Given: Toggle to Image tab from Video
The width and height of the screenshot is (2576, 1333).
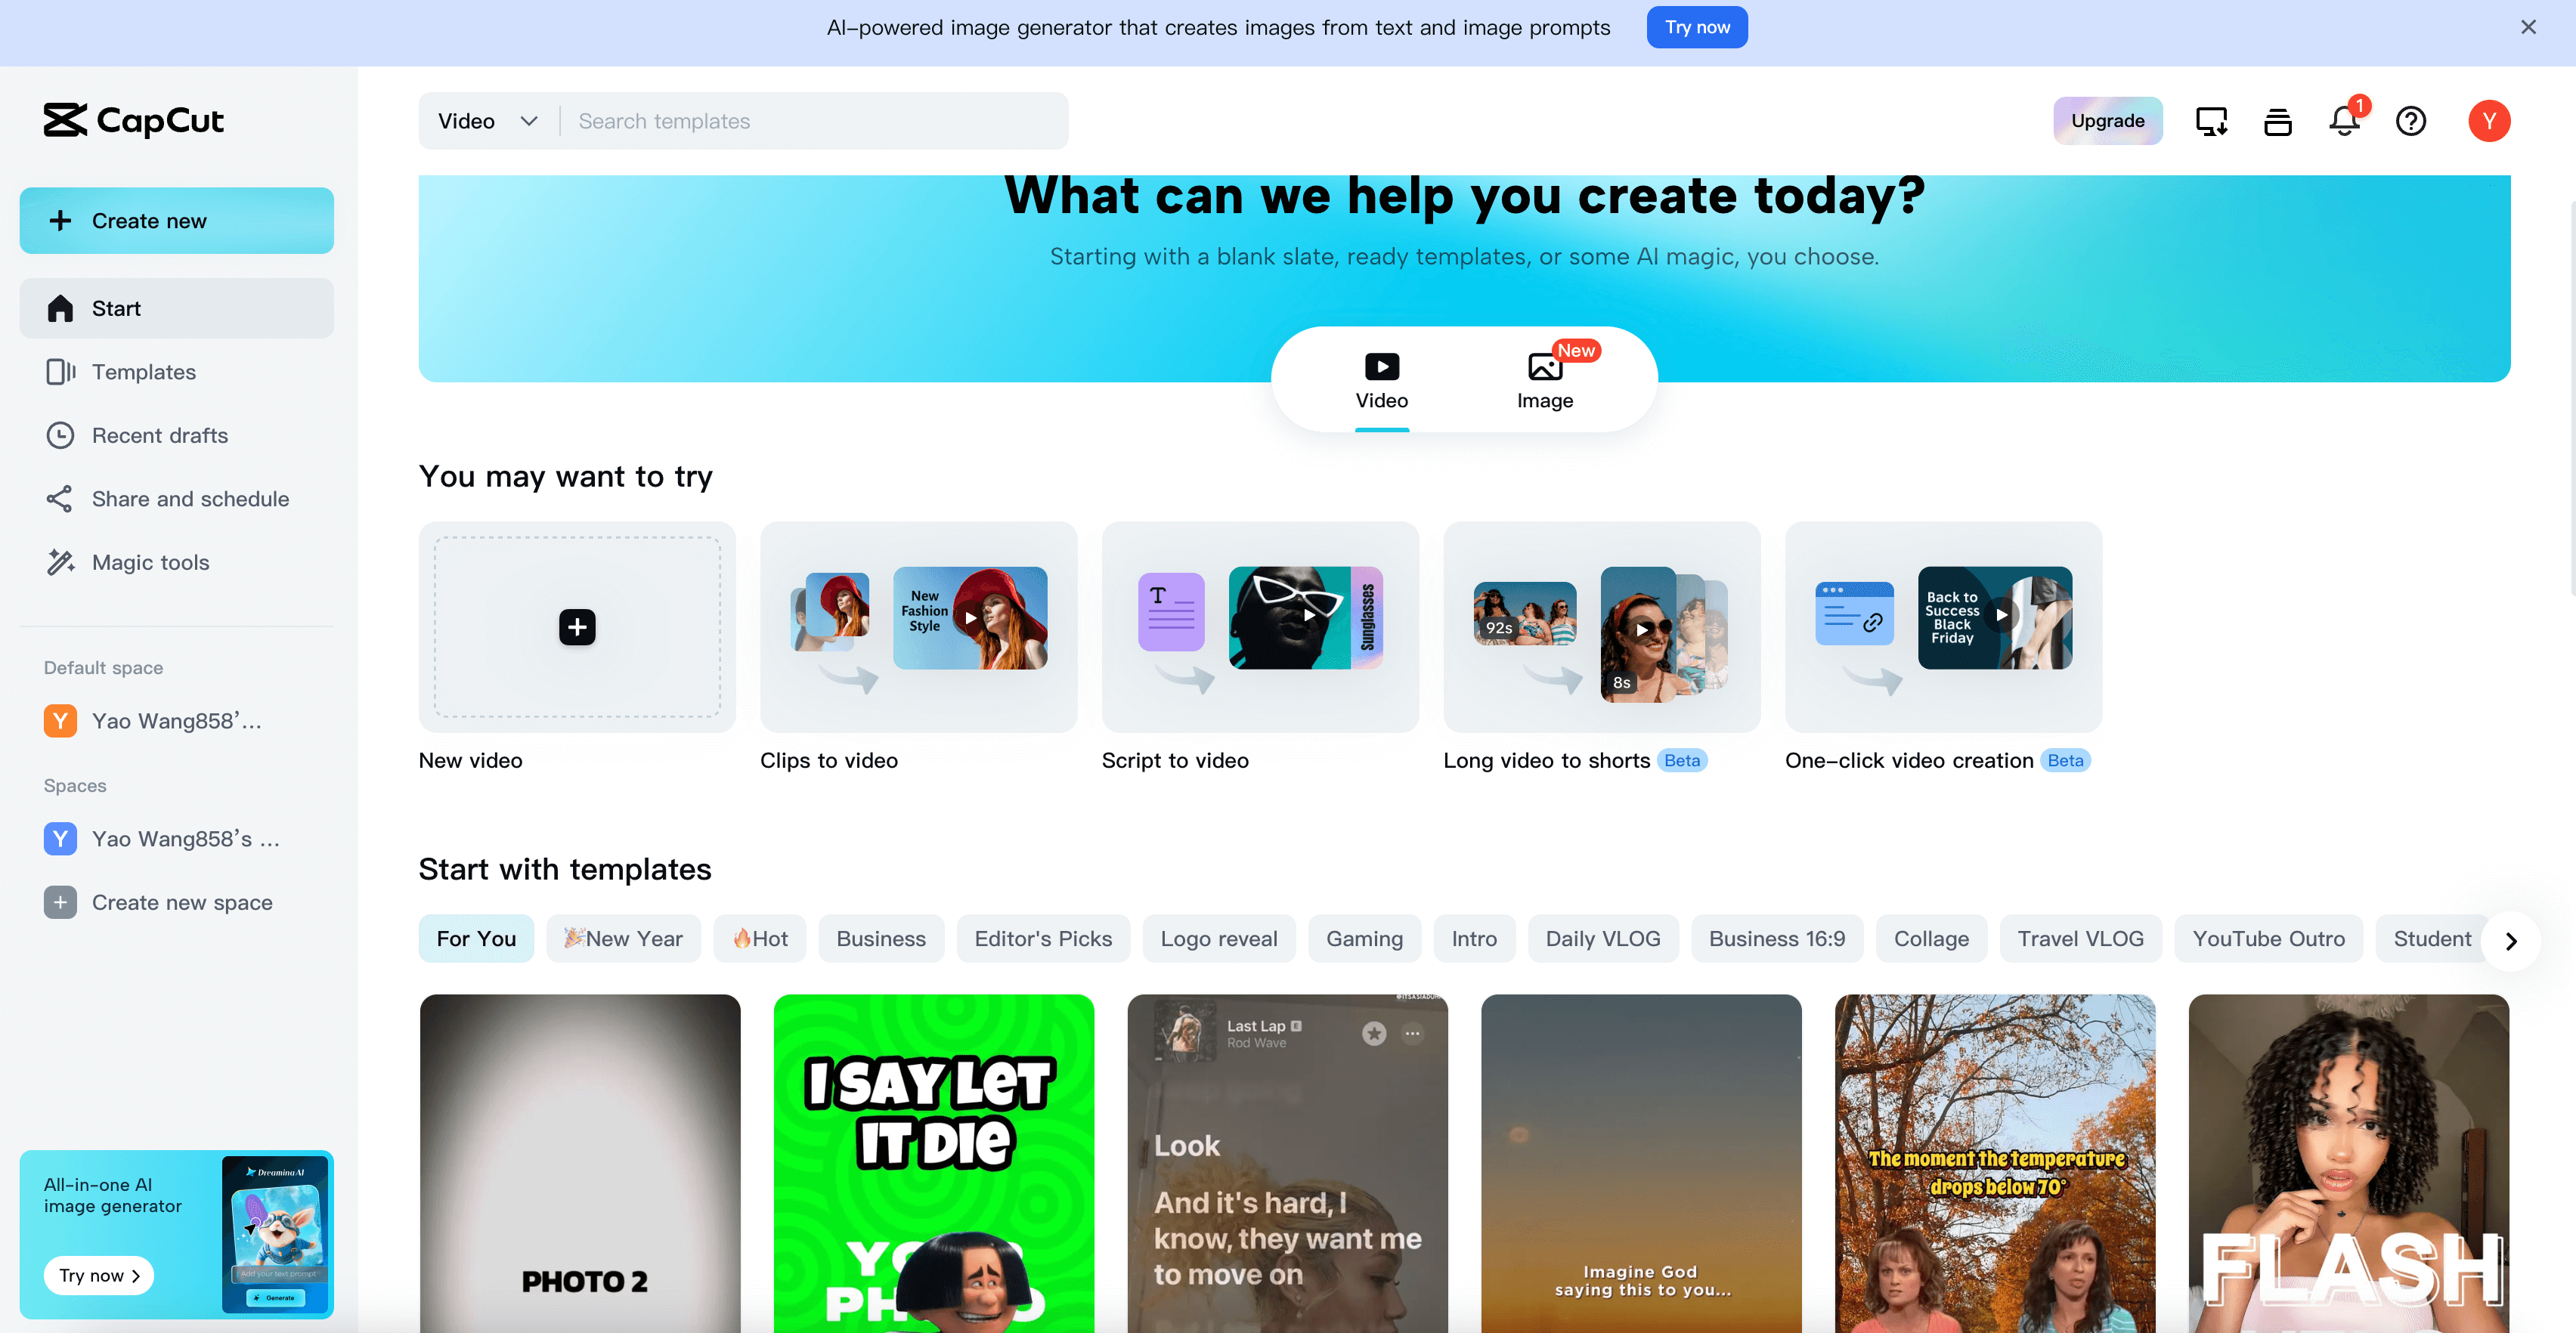Looking at the screenshot, I should pyautogui.click(x=1546, y=379).
